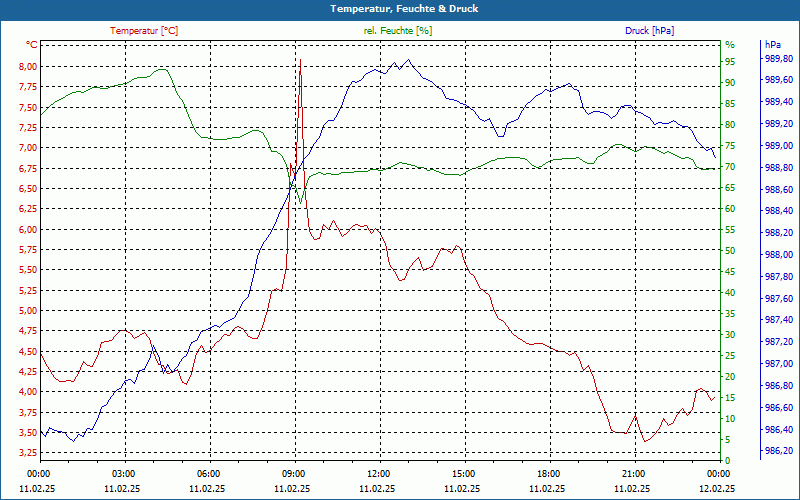Select the blue Druck [hPa] legend label
The width and height of the screenshot is (800, 500).
(x=649, y=31)
